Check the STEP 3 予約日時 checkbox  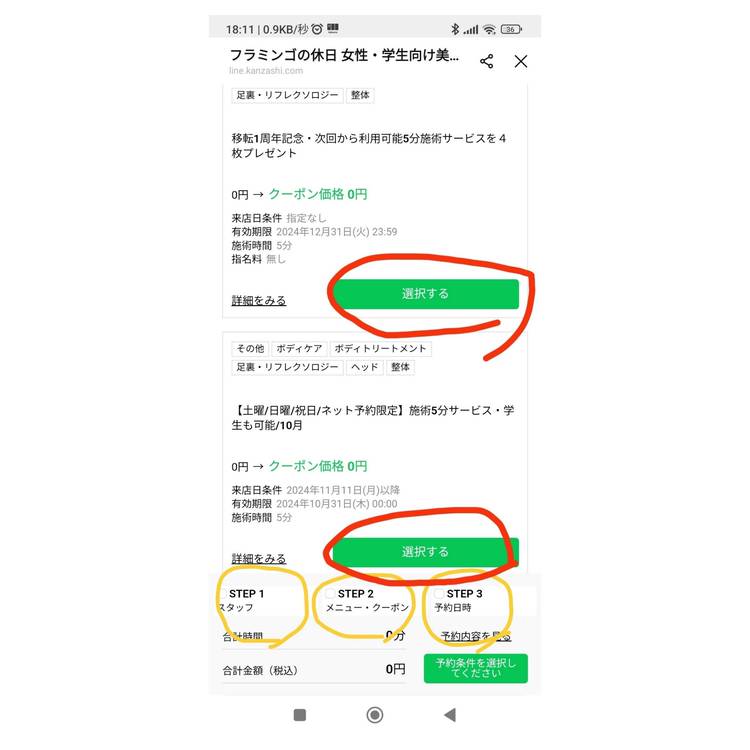pos(439,594)
